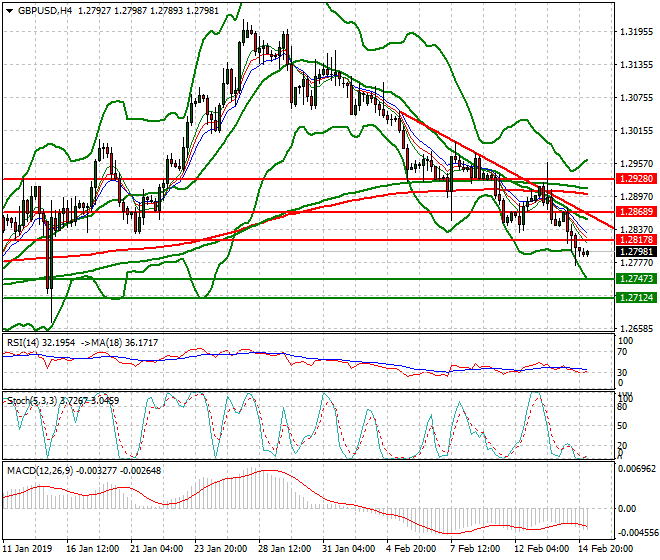Click the MACD(12,26,9) indicator label
This screenshot has width=660, height=560.
(x=40, y=470)
